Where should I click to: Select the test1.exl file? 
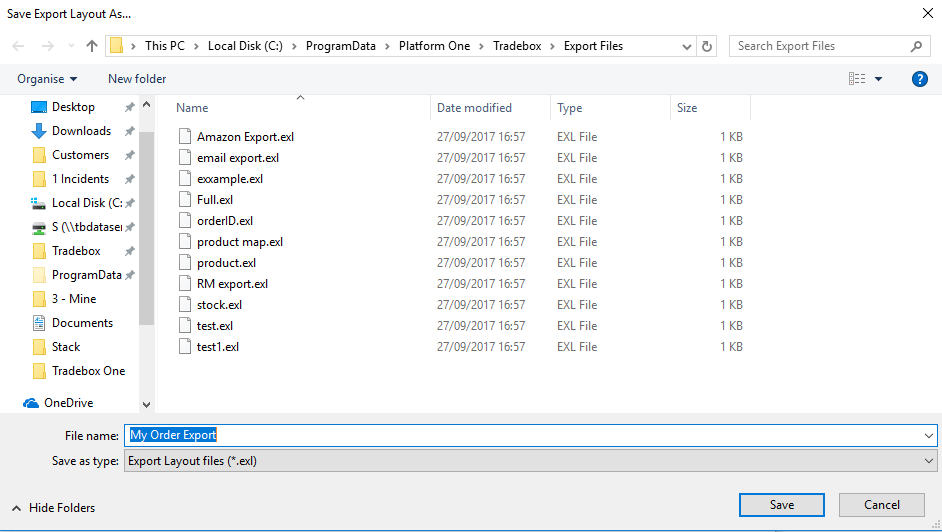pos(218,347)
